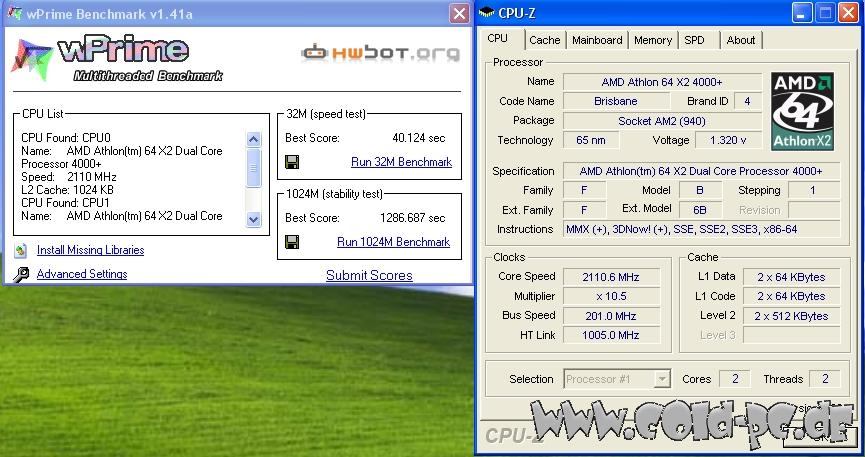Click the Install Missing Libraries icon
The width and height of the screenshot is (865, 457).
click(20, 251)
